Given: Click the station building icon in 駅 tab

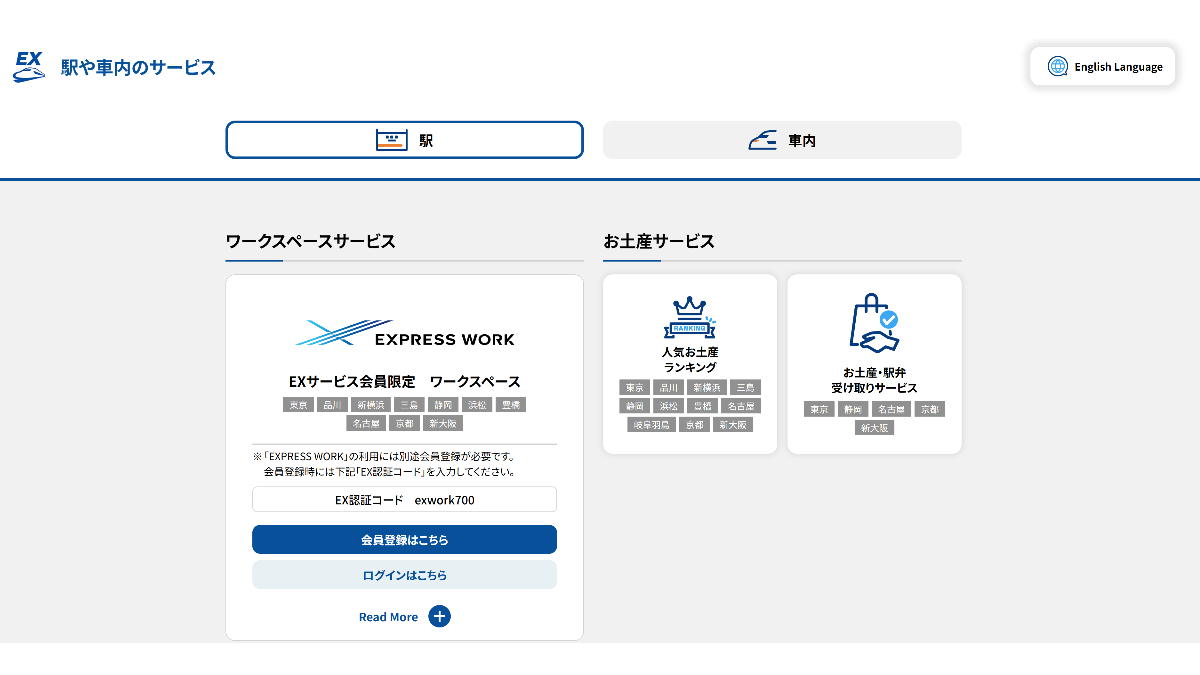Looking at the screenshot, I should click(x=392, y=140).
